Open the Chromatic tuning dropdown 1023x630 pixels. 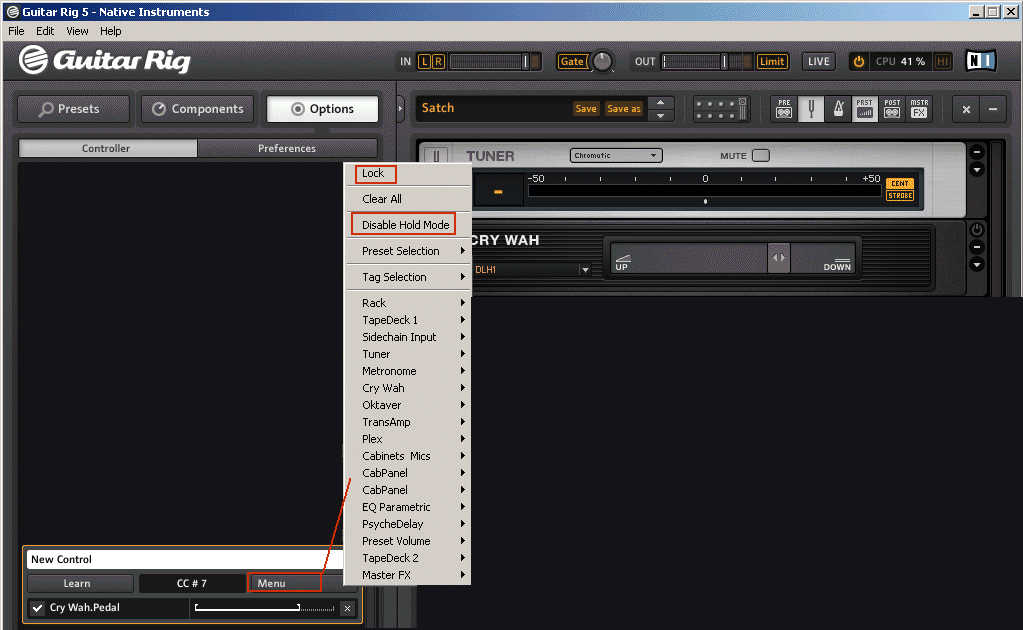616,155
